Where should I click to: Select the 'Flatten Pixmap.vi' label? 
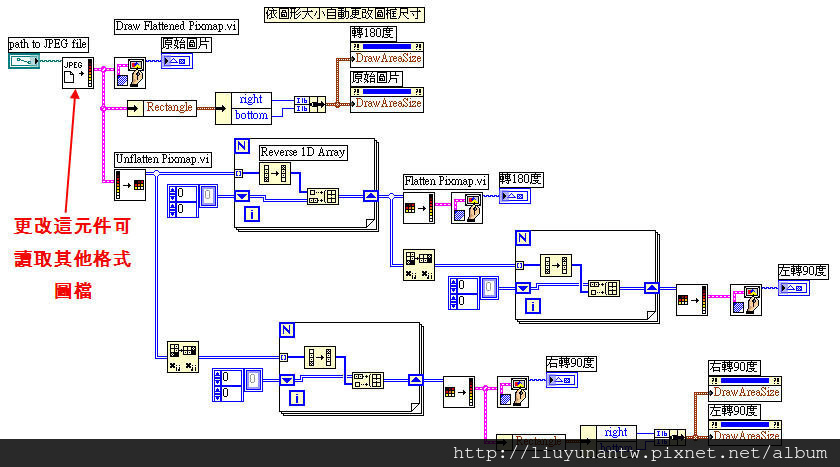point(445,181)
